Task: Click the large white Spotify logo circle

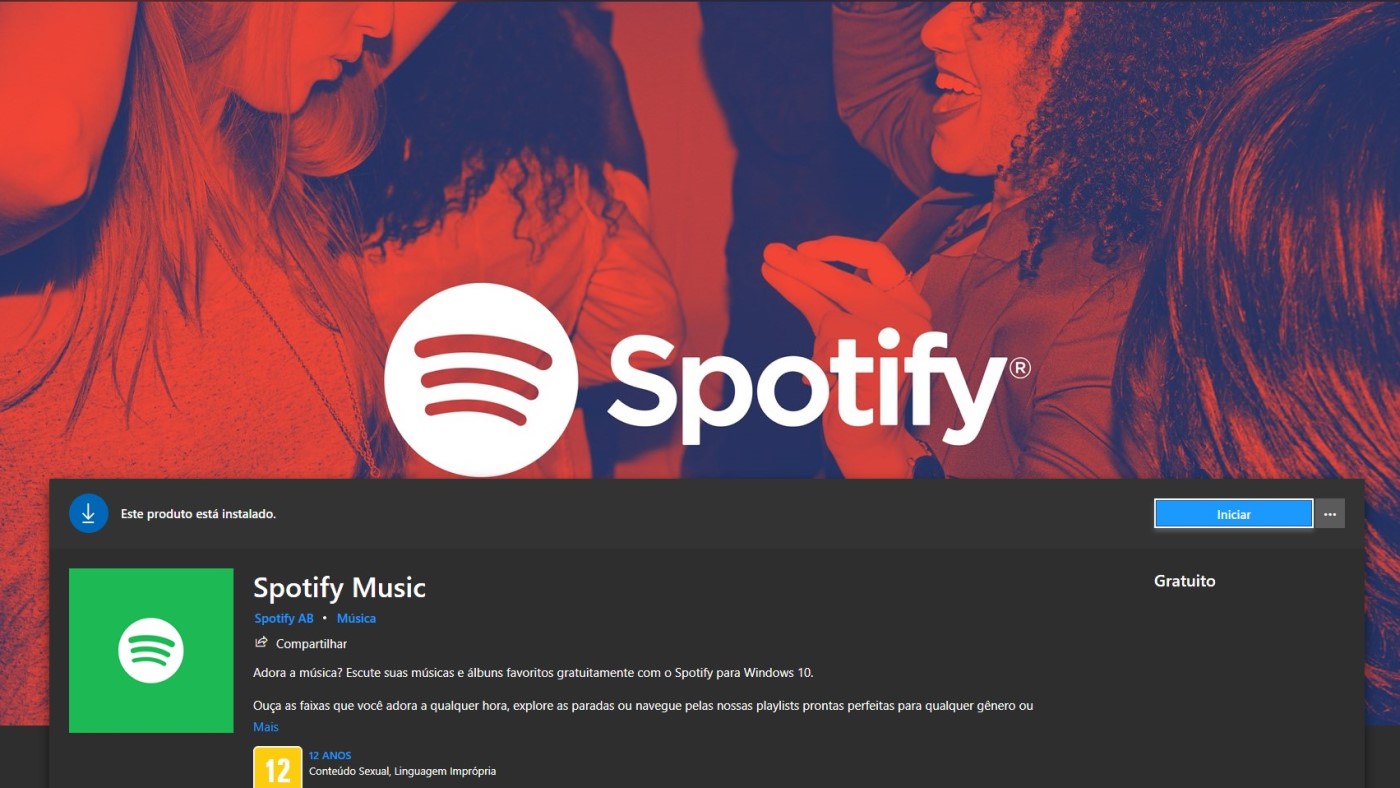Action: pos(481,380)
